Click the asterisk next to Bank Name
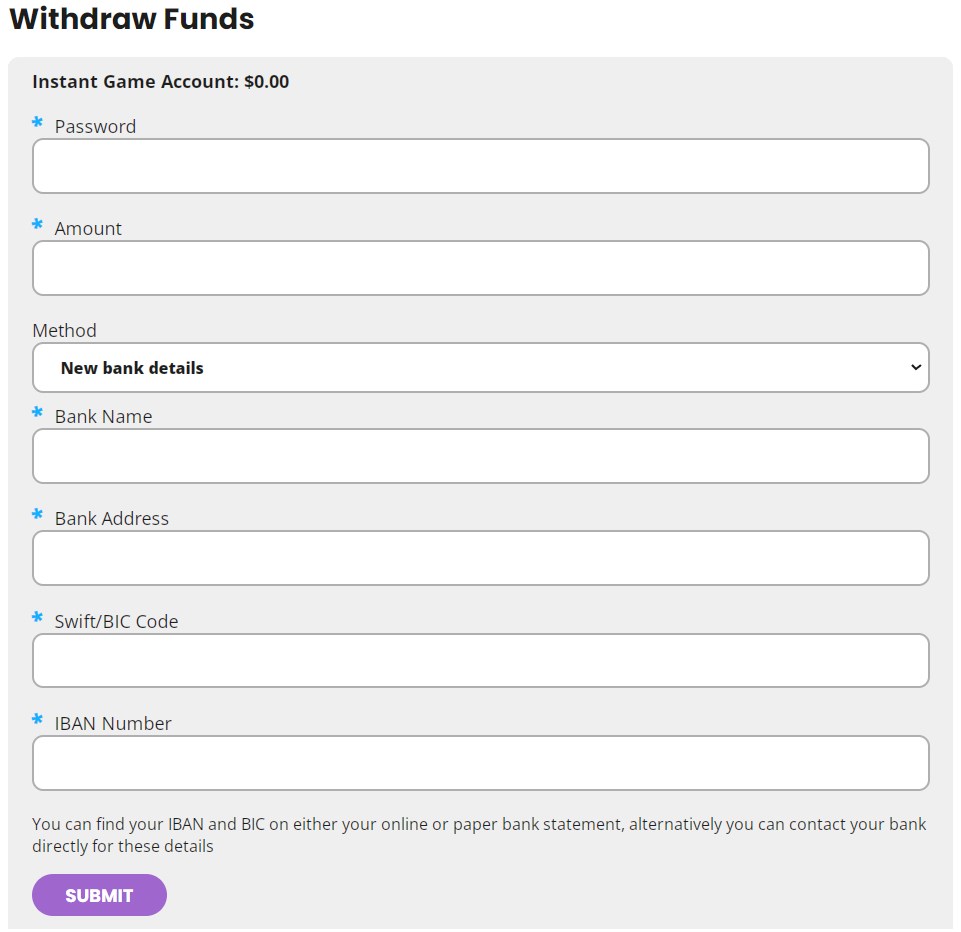This screenshot has height=932, width=961. tap(38, 413)
